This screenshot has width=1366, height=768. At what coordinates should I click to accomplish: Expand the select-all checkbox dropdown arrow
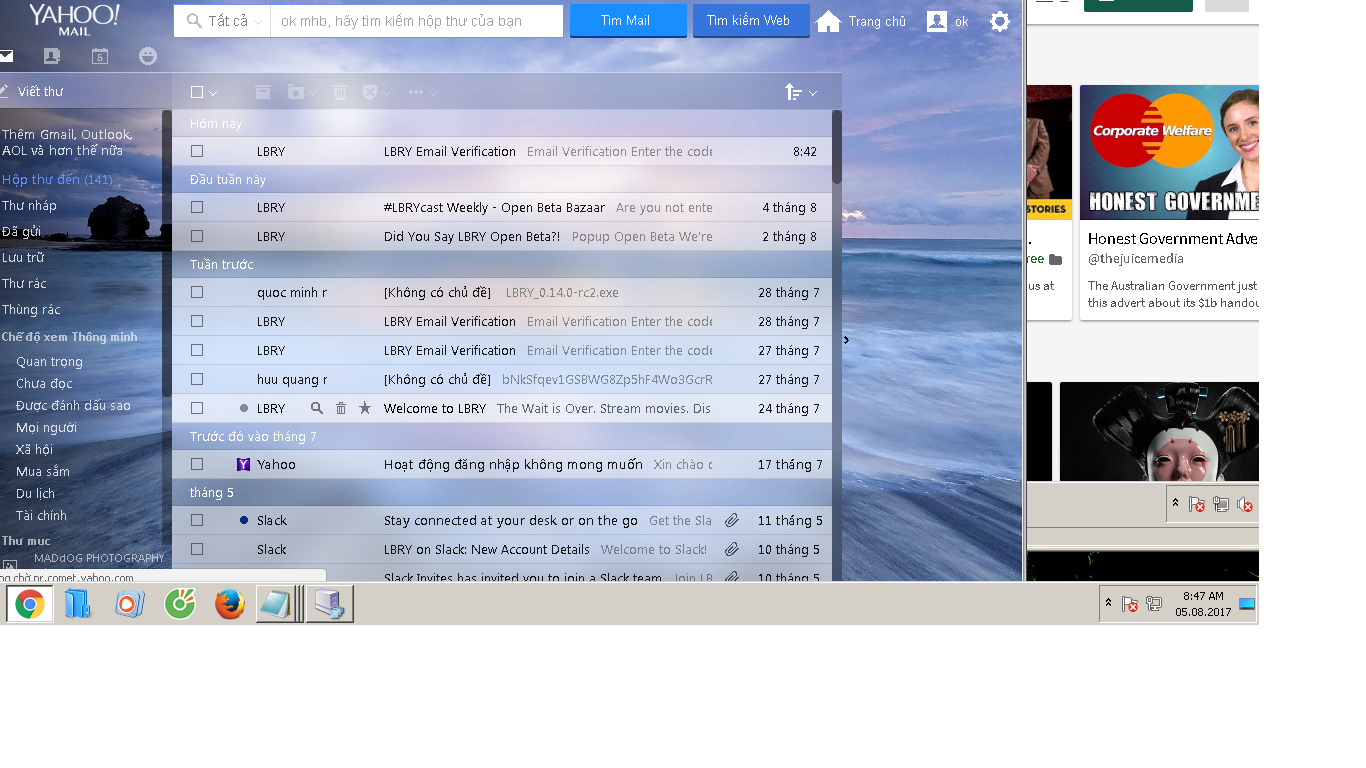click(x=214, y=93)
